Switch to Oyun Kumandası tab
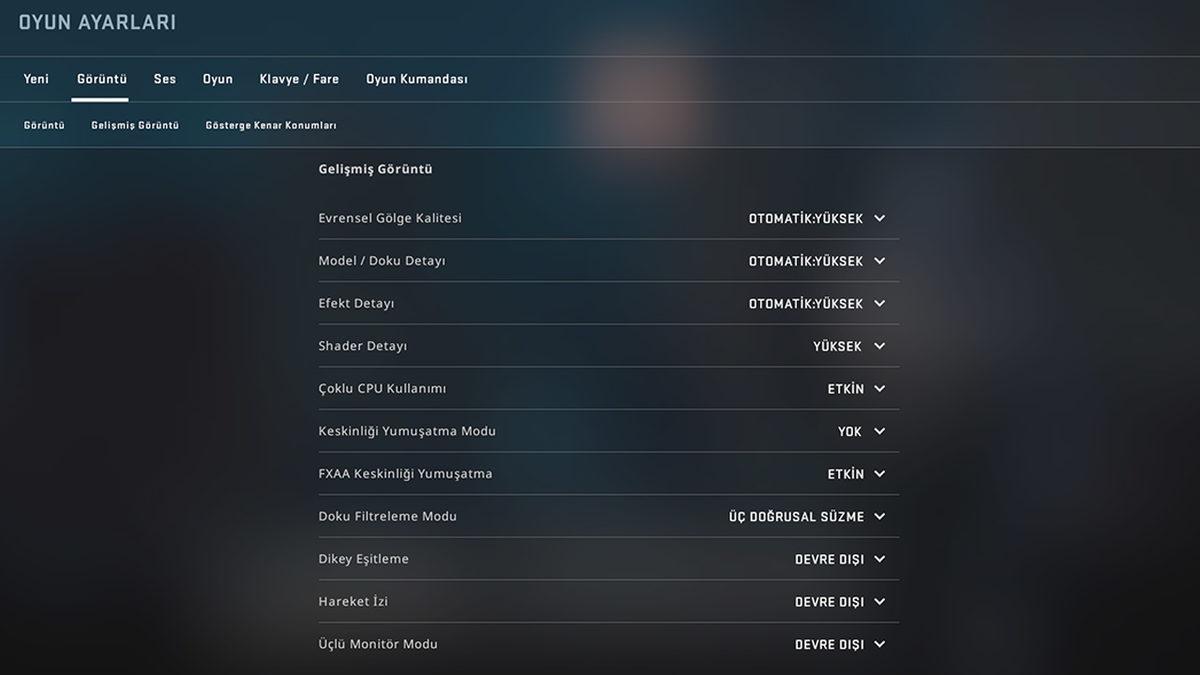Image resolution: width=1200 pixels, height=675 pixels. coord(416,79)
